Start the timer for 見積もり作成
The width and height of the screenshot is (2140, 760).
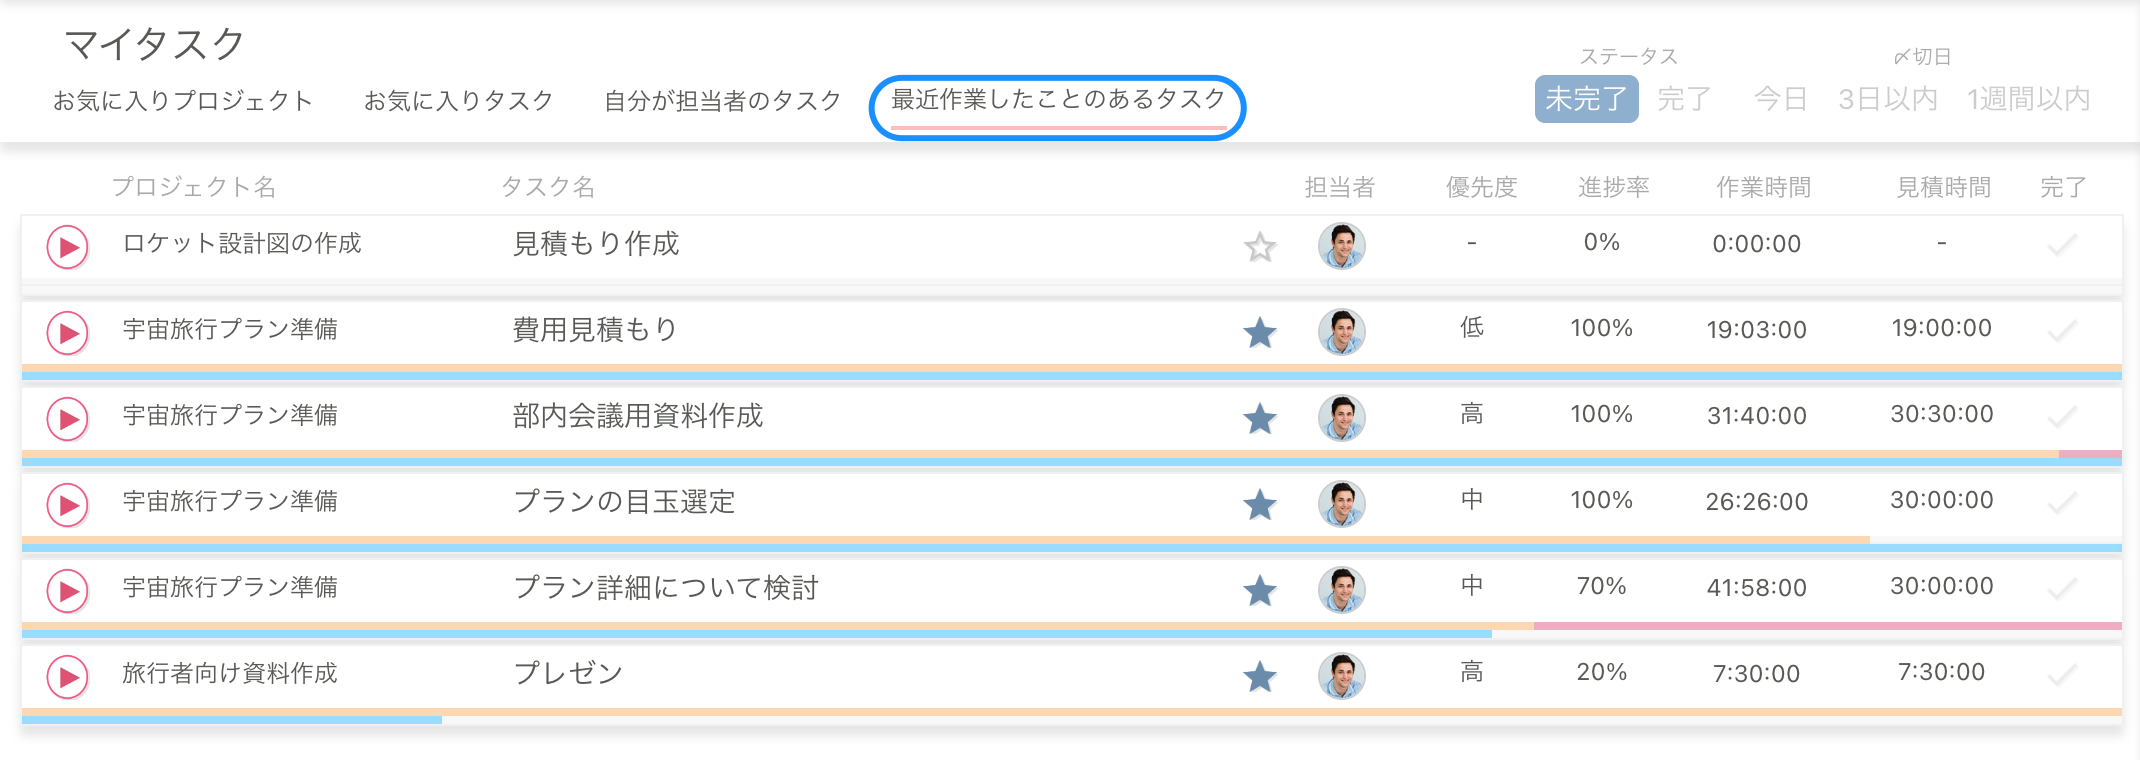66,245
